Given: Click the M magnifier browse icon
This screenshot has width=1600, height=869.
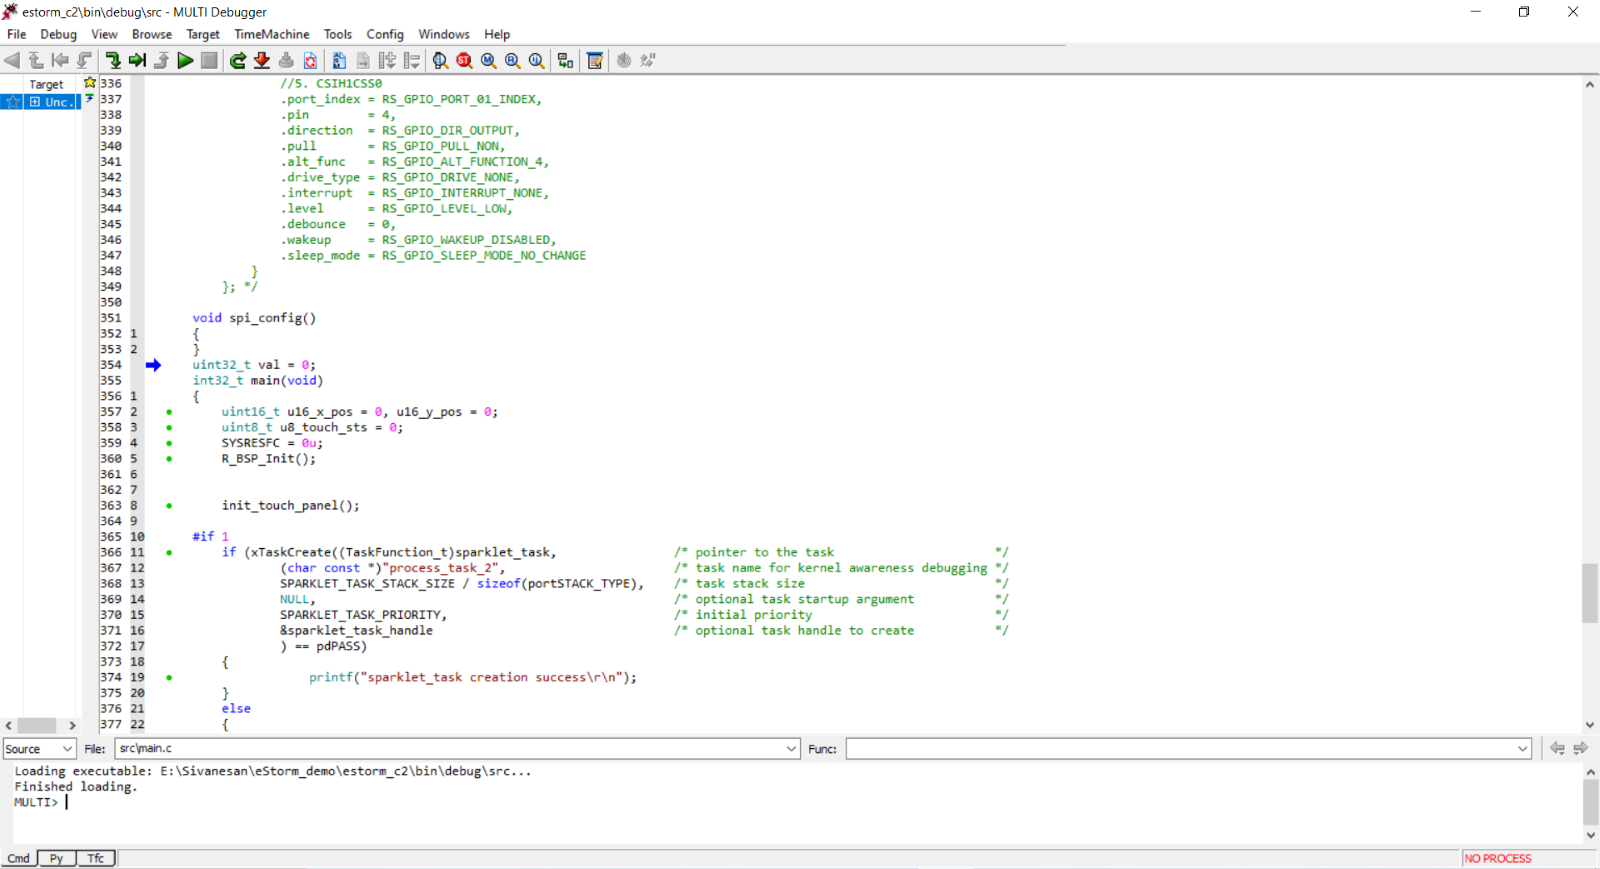Looking at the screenshot, I should [488, 60].
